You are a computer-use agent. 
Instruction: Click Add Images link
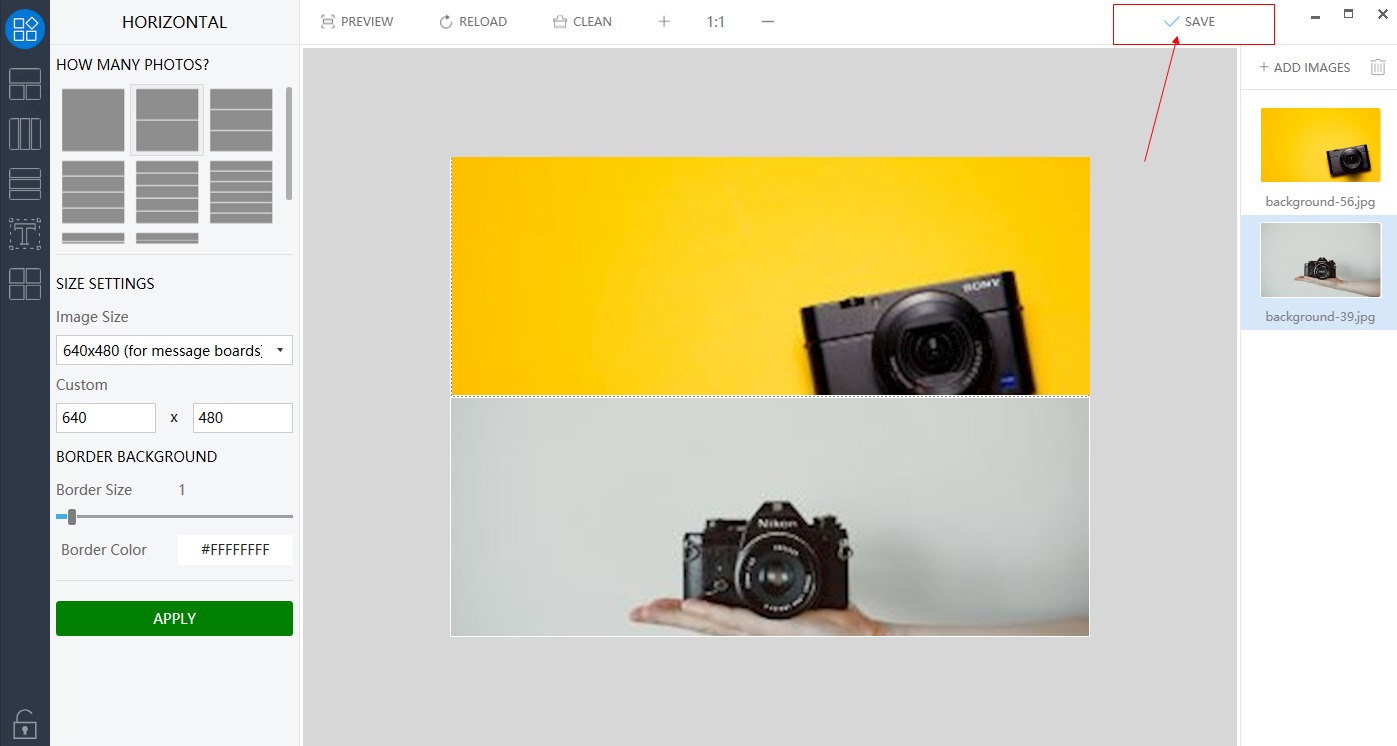1304,67
